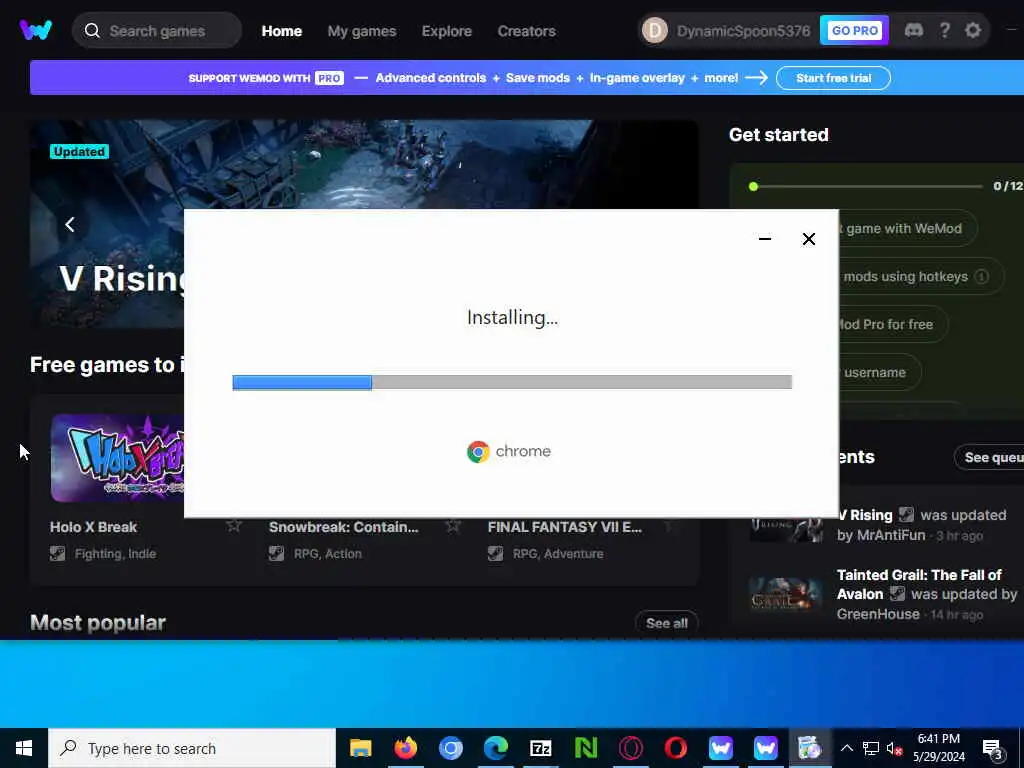
Task: Click the WeMod logo icon
Action: tap(35, 30)
